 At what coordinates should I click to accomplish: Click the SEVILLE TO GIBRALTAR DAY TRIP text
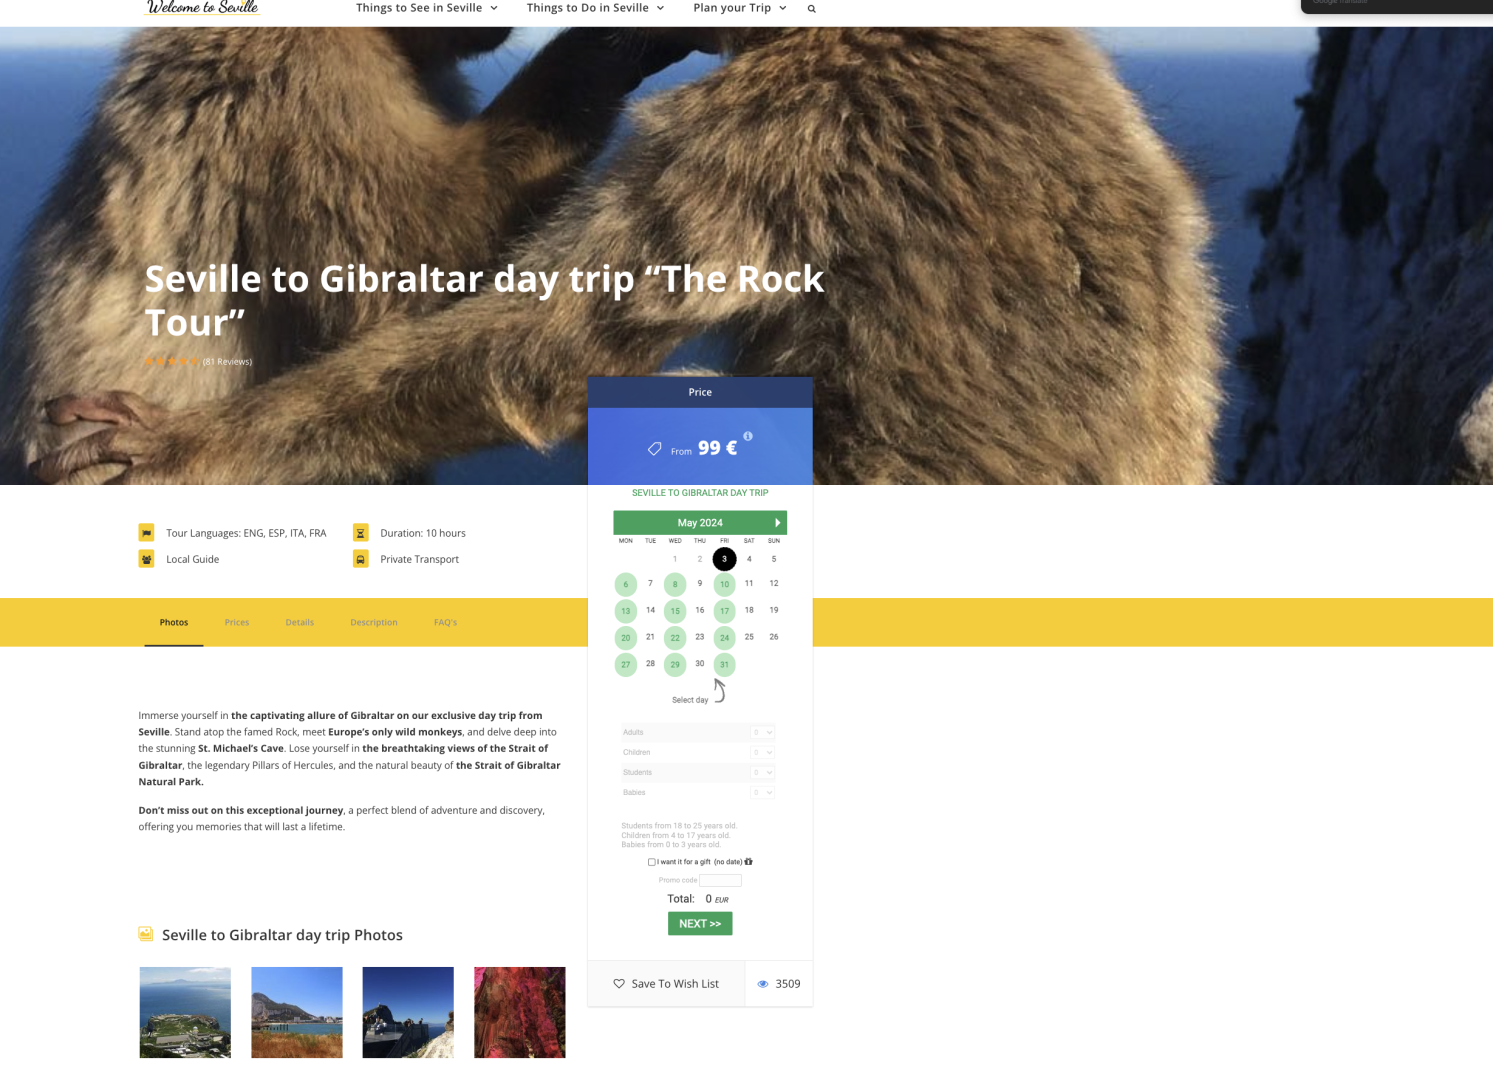click(700, 493)
